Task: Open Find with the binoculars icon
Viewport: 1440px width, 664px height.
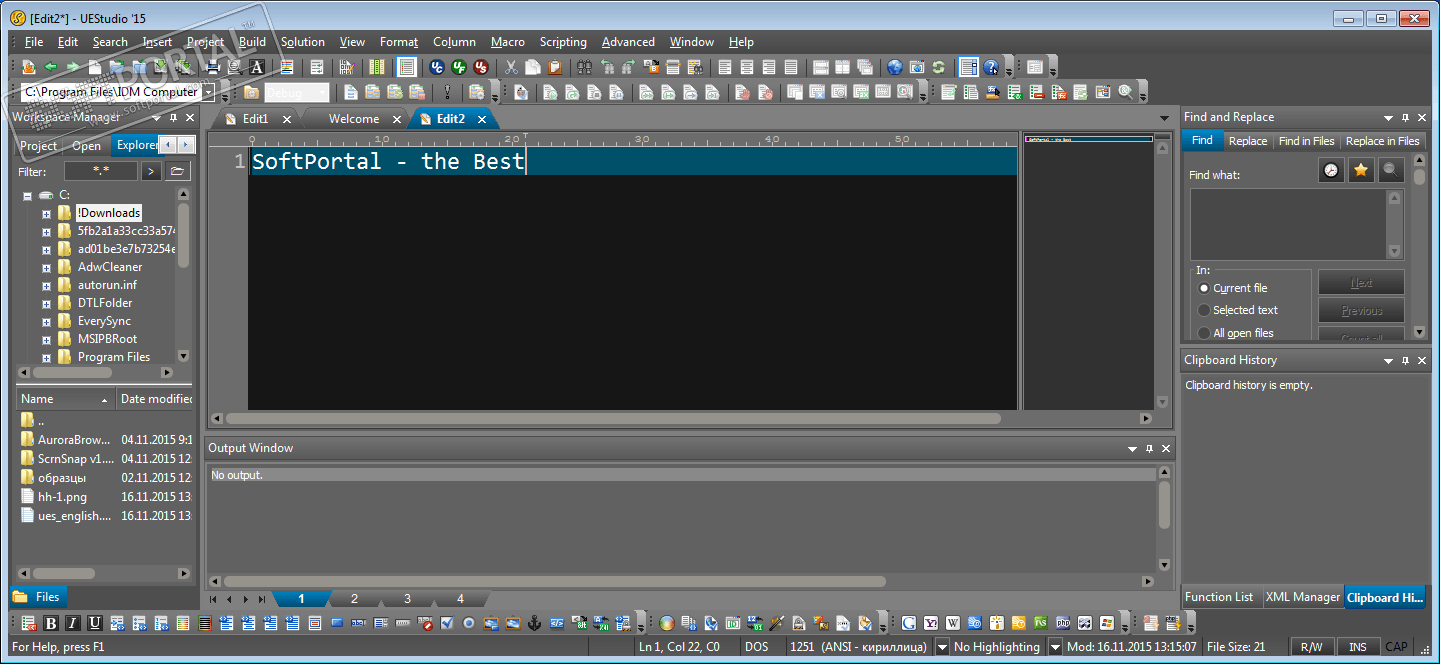Action: pyautogui.click(x=585, y=67)
